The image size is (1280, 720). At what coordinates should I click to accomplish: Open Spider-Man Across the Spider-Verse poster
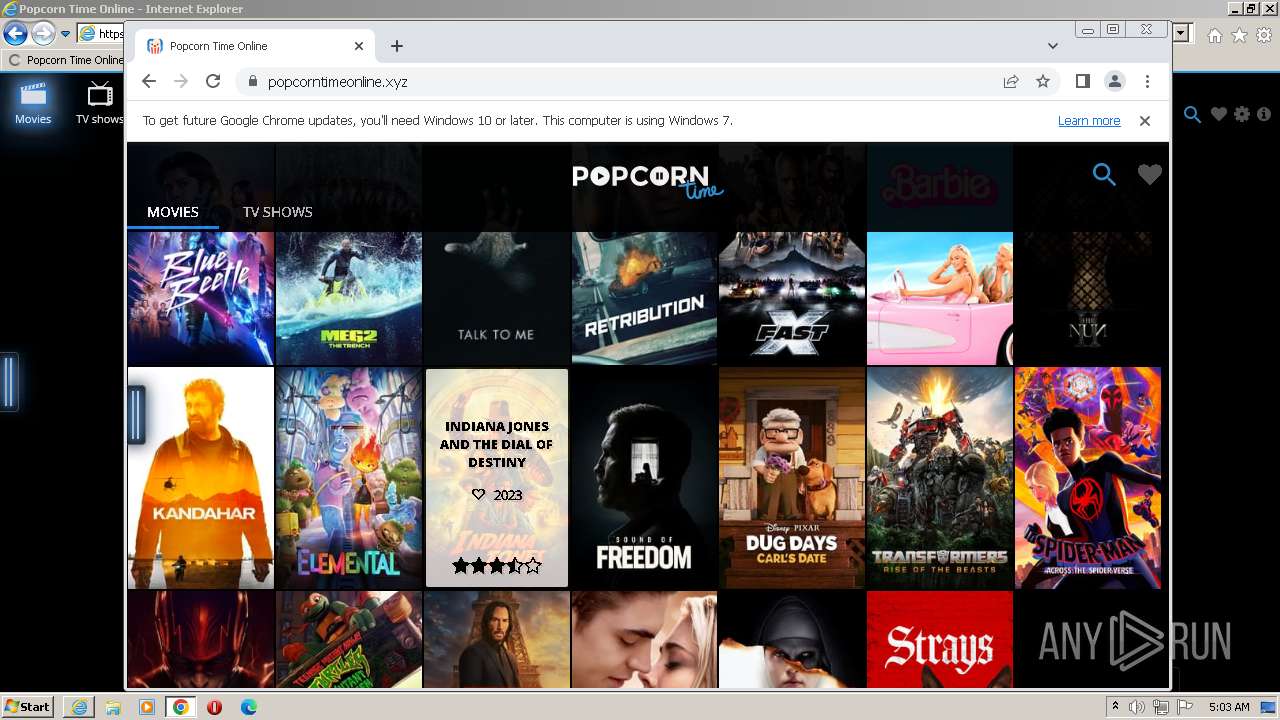point(1088,478)
